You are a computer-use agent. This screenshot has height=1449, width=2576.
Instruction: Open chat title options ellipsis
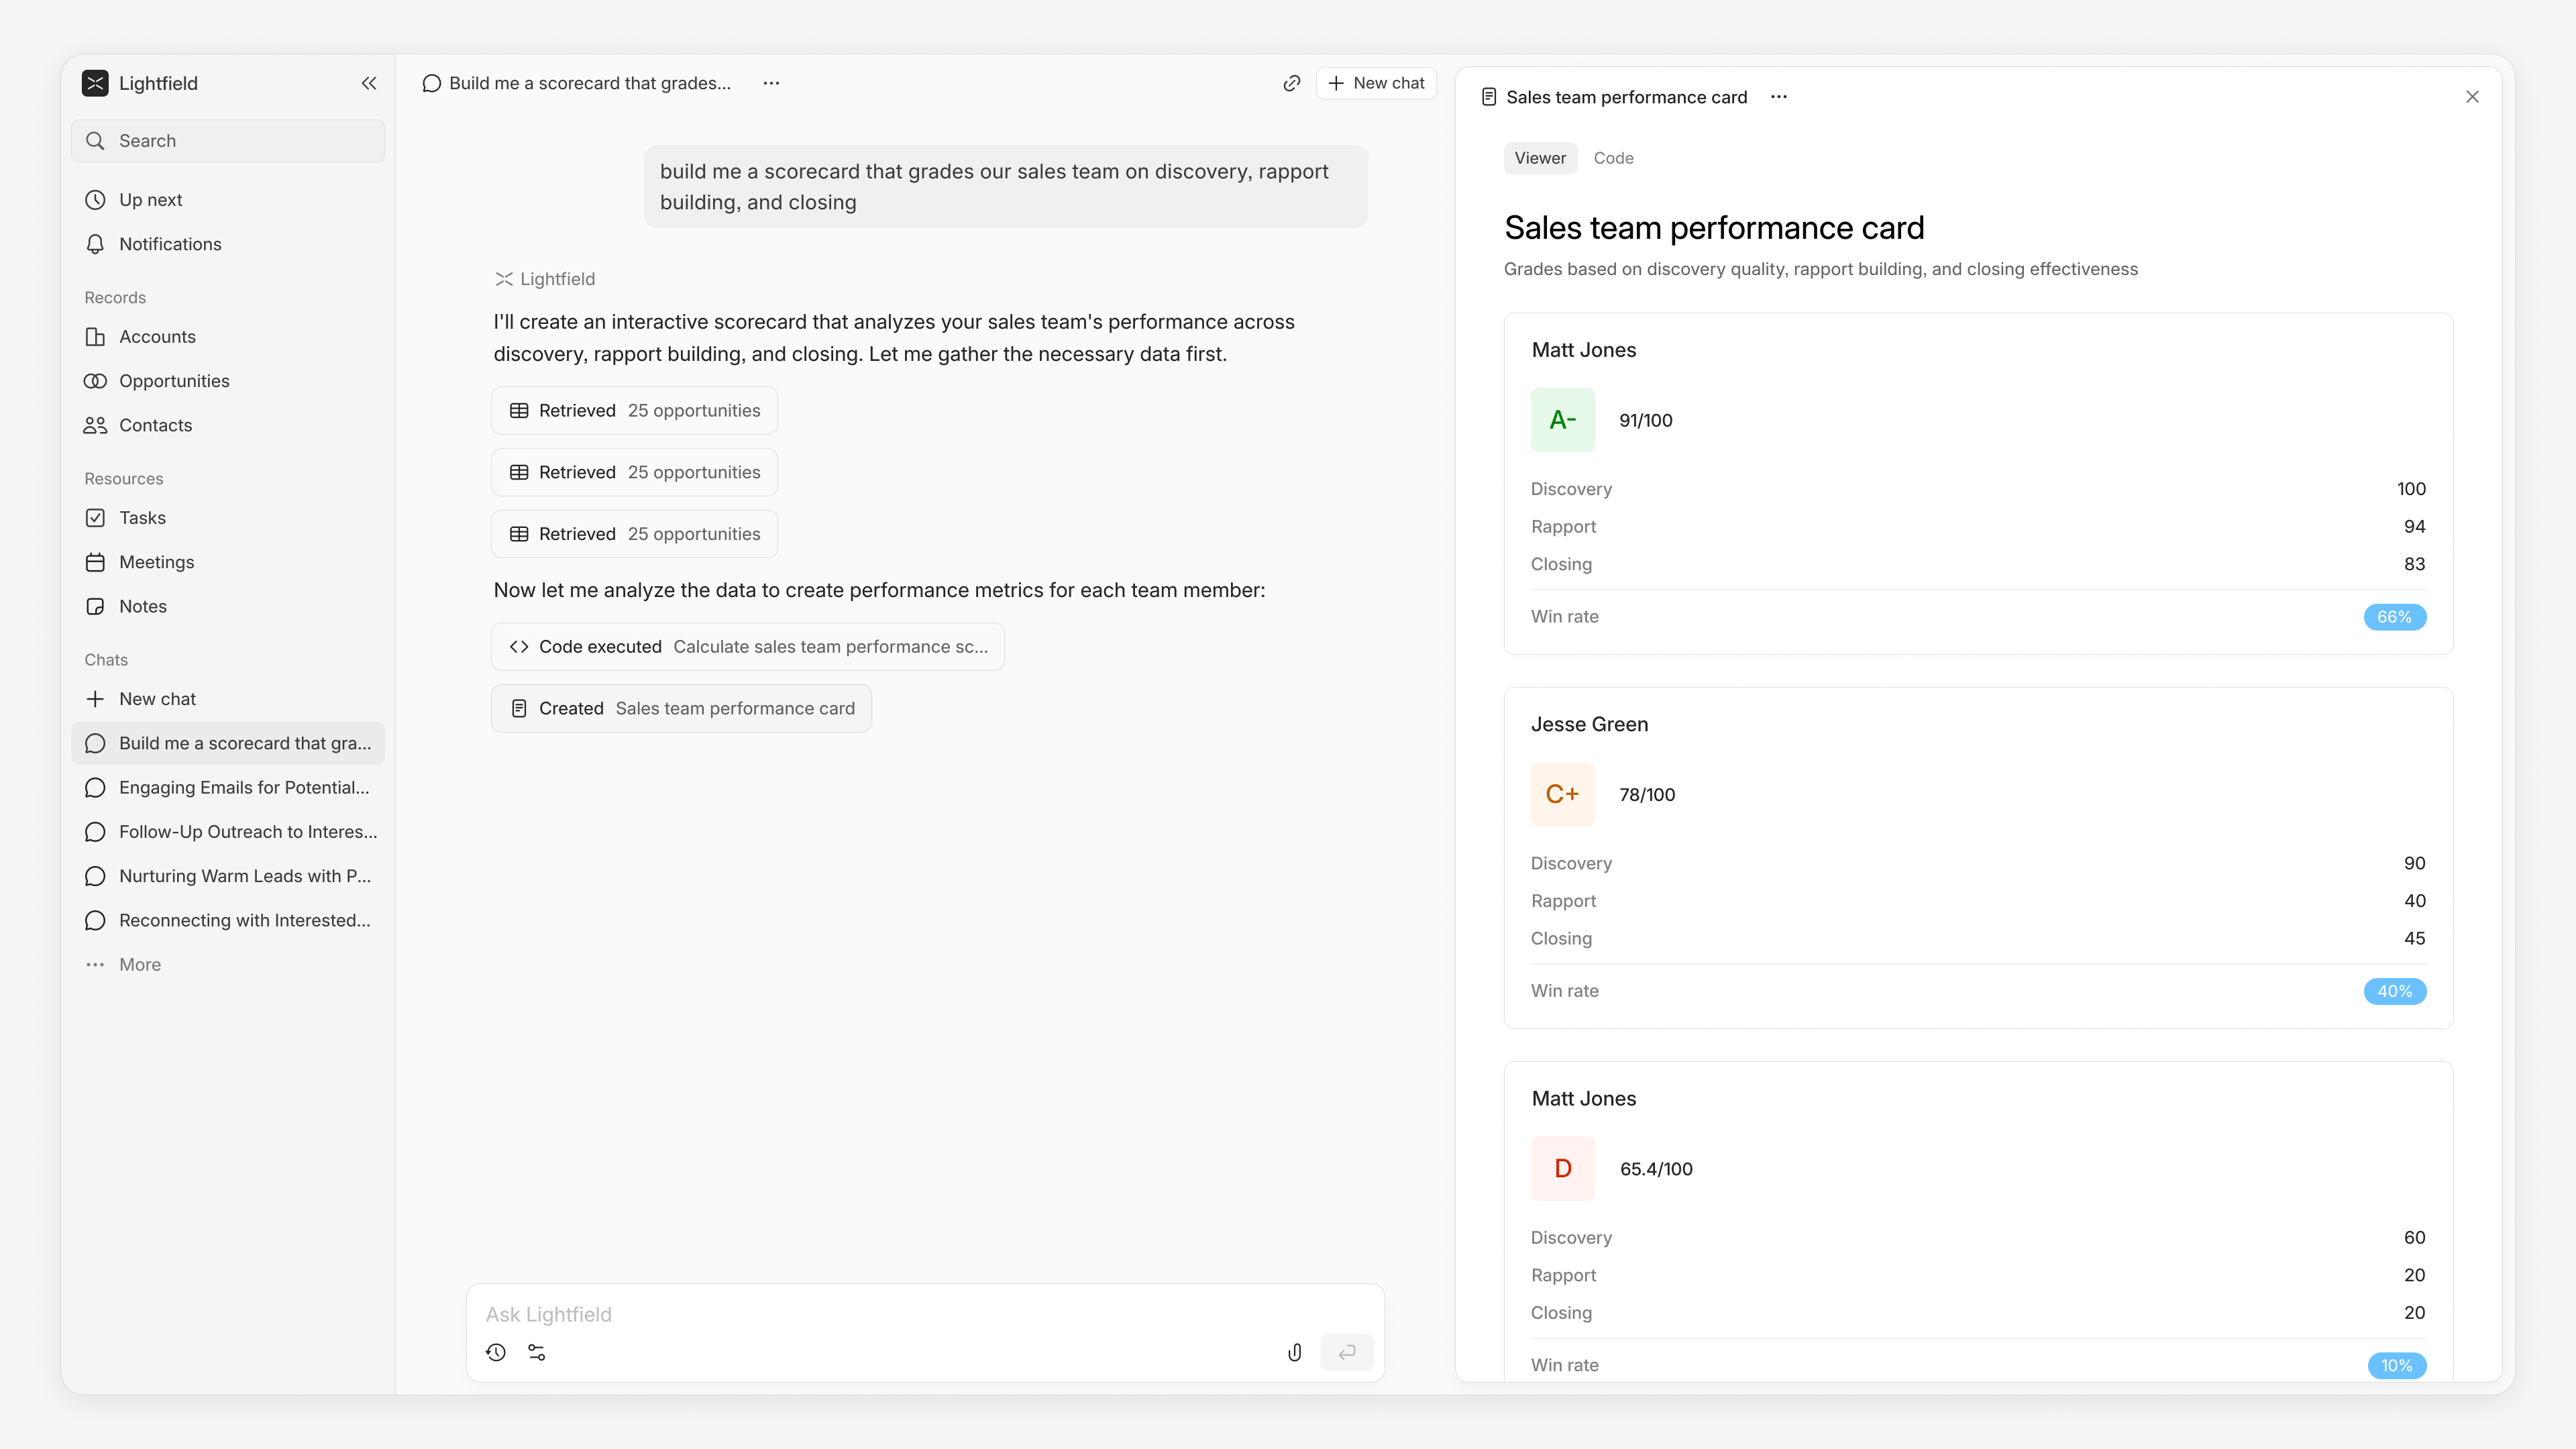coord(771,83)
